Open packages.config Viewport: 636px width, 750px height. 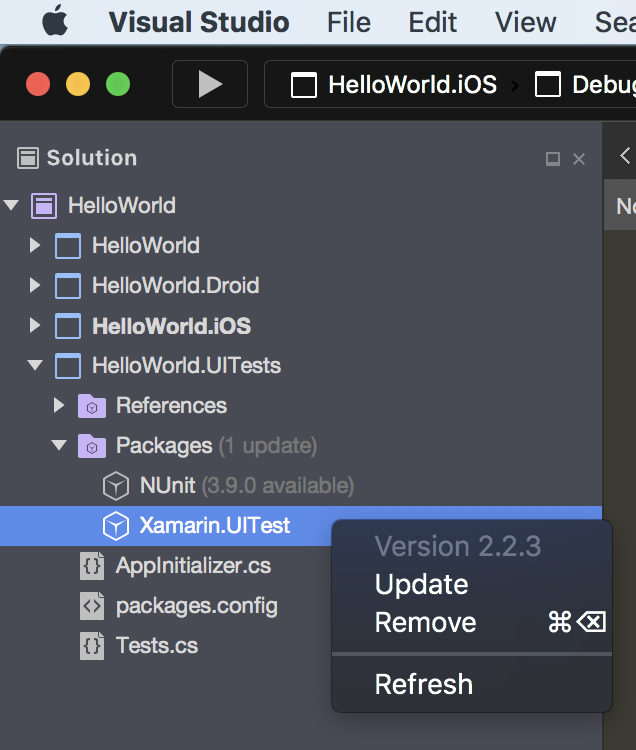[197, 607]
